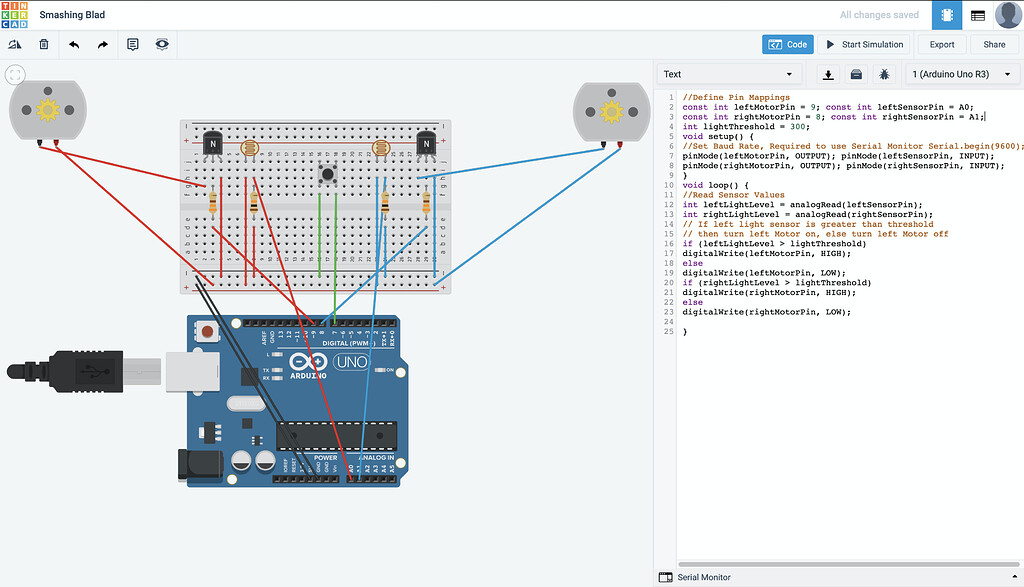Image resolution: width=1024 pixels, height=587 pixels.
Task: Select the Rotate tool
Action: click(14, 44)
